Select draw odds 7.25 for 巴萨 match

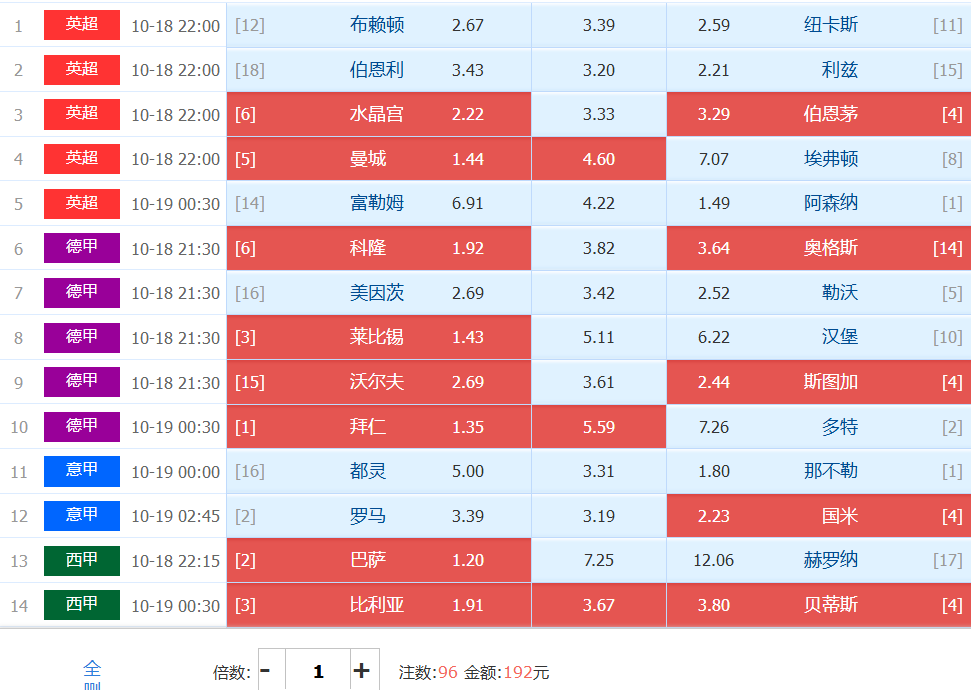pos(598,560)
